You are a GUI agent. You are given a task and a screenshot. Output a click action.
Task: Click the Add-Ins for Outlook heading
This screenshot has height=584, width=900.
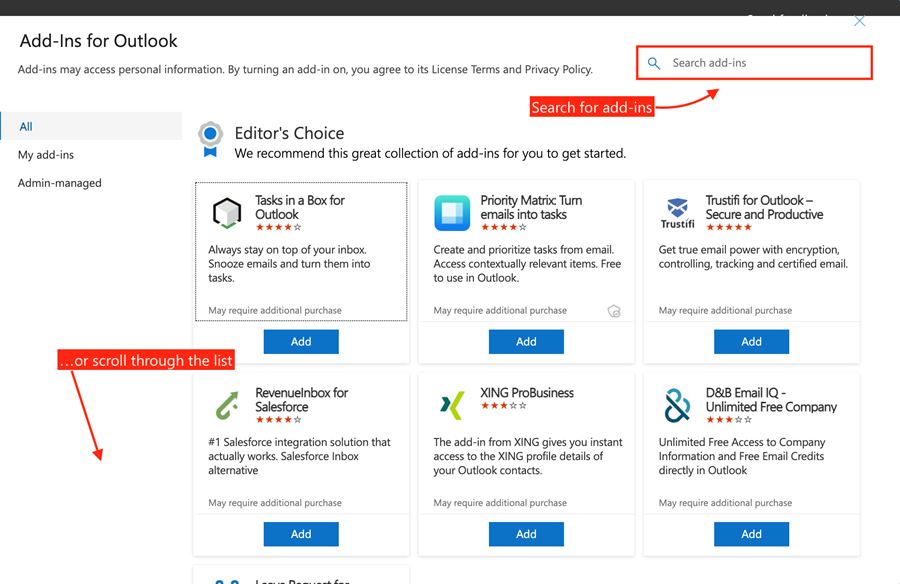pos(99,41)
